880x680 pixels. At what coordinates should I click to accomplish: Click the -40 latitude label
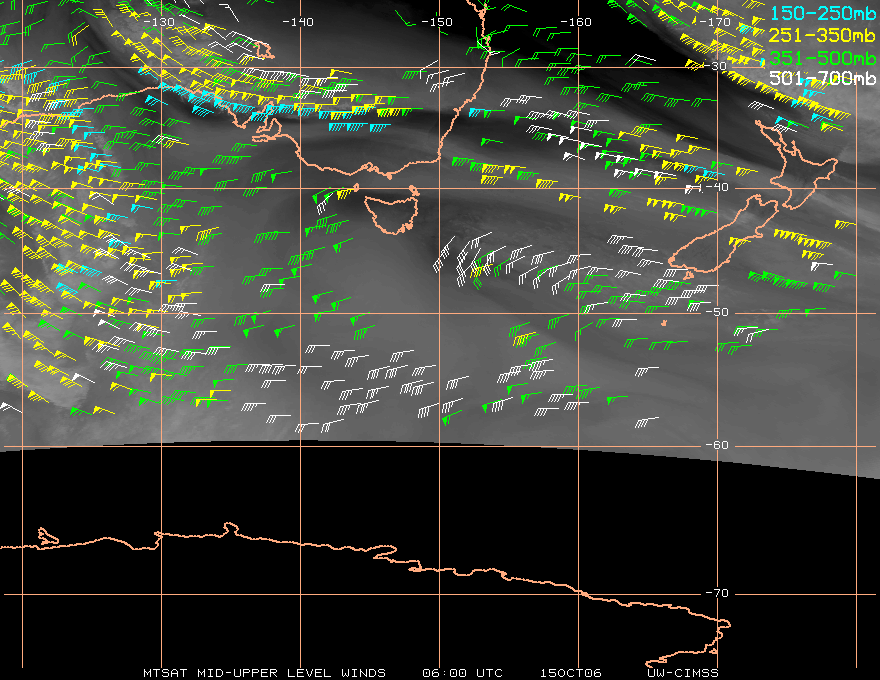716,188
